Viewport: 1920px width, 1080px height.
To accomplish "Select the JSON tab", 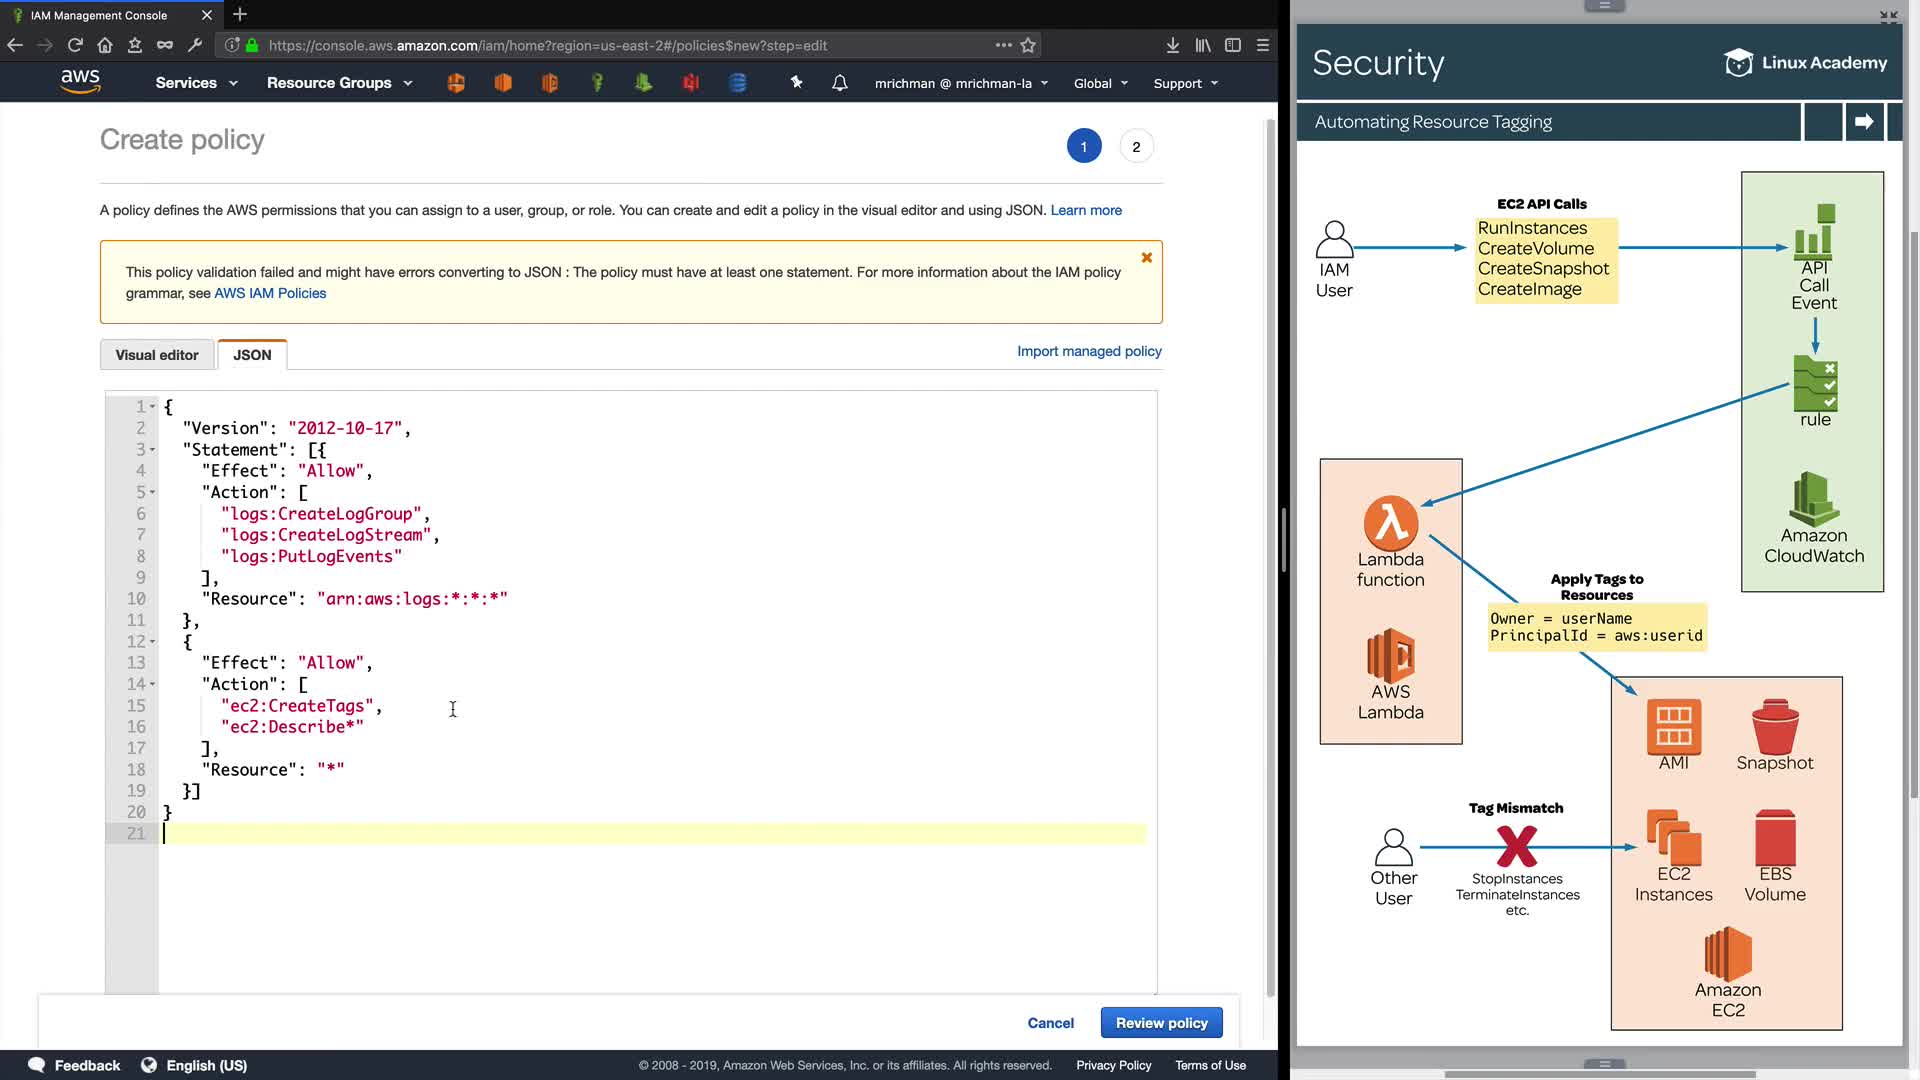I will 252,355.
